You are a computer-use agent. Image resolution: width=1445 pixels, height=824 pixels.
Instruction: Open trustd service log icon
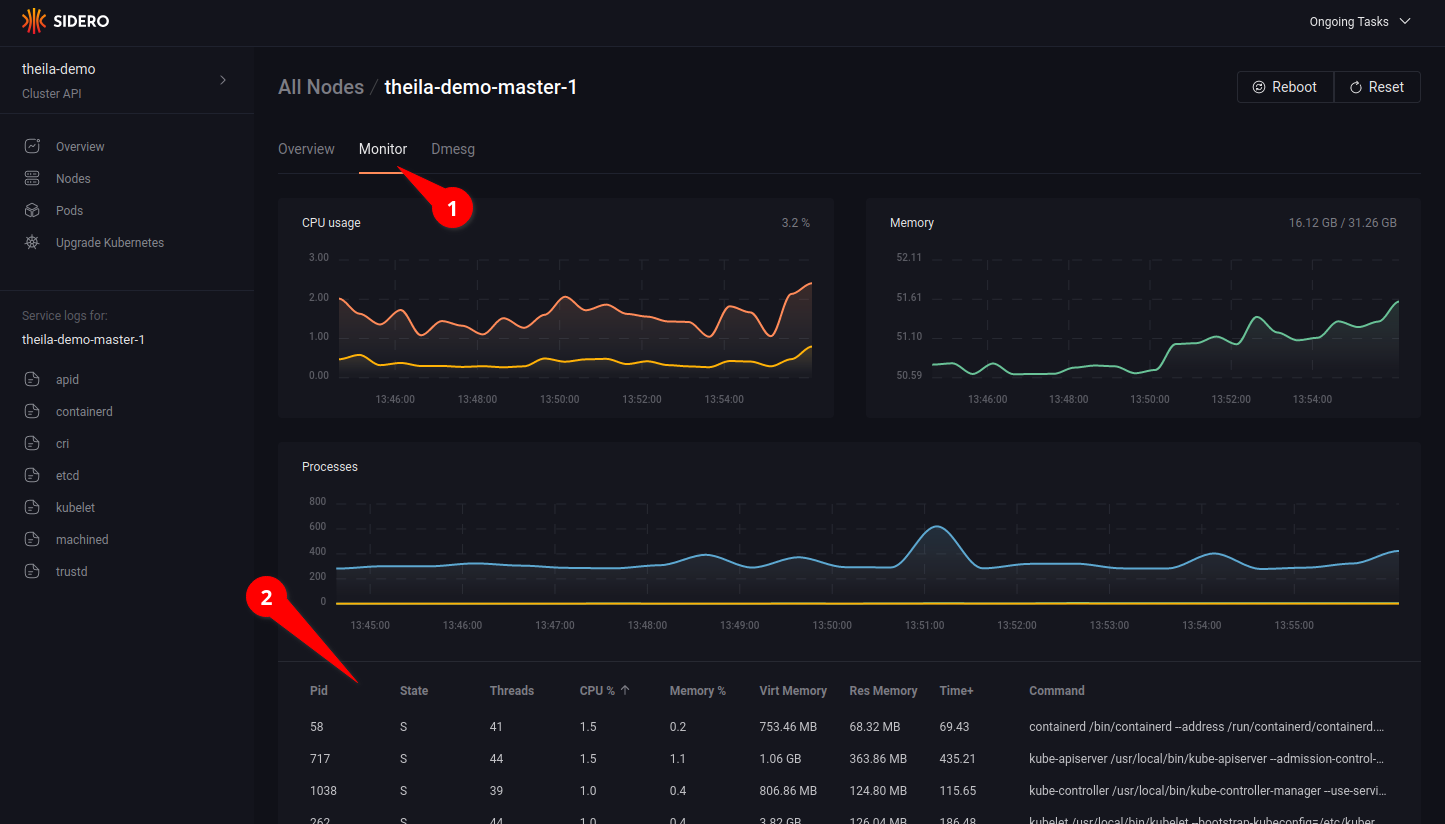tap(32, 572)
